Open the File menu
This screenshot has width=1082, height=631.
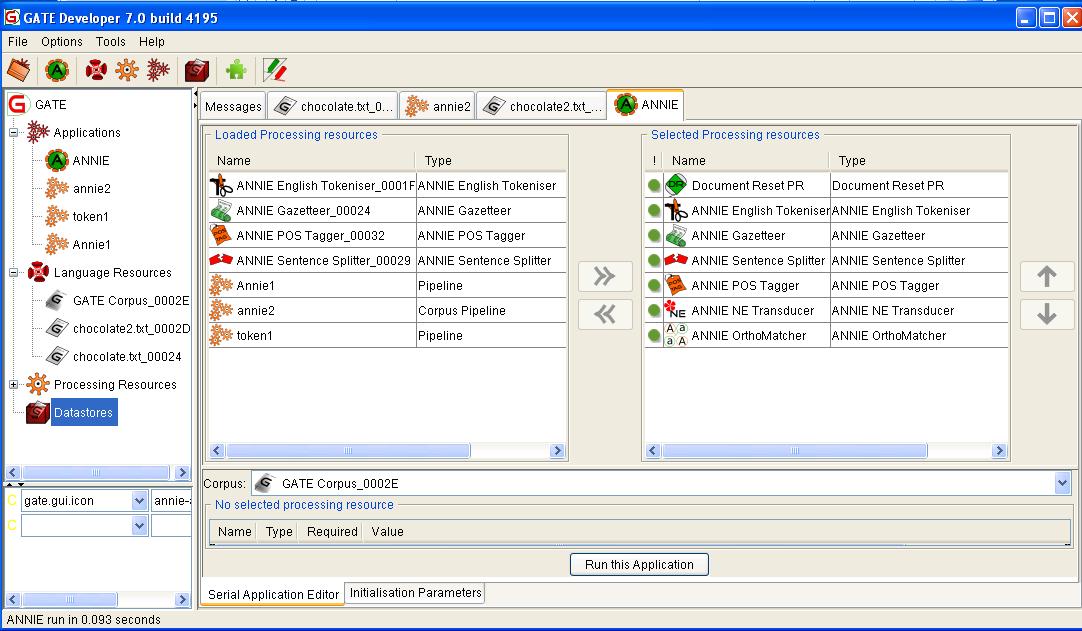click(18, 41)
